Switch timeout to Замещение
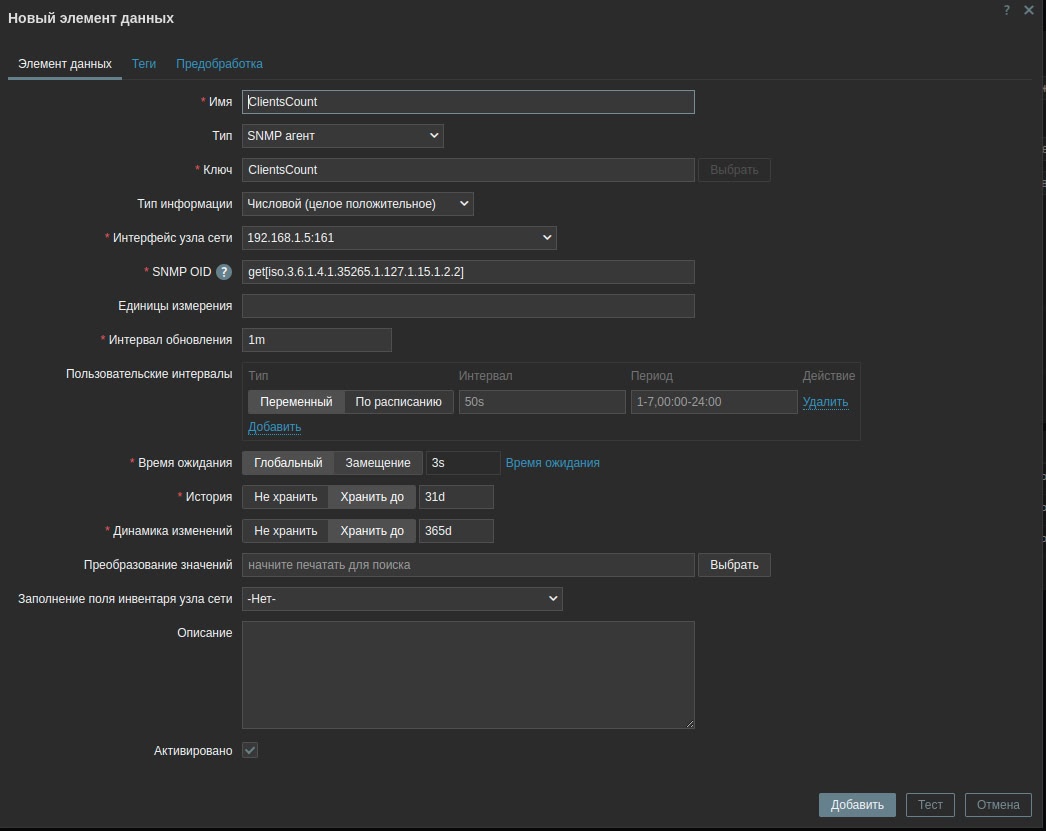This screenshot has height=831, width=1046. click(x=378, y=463)
